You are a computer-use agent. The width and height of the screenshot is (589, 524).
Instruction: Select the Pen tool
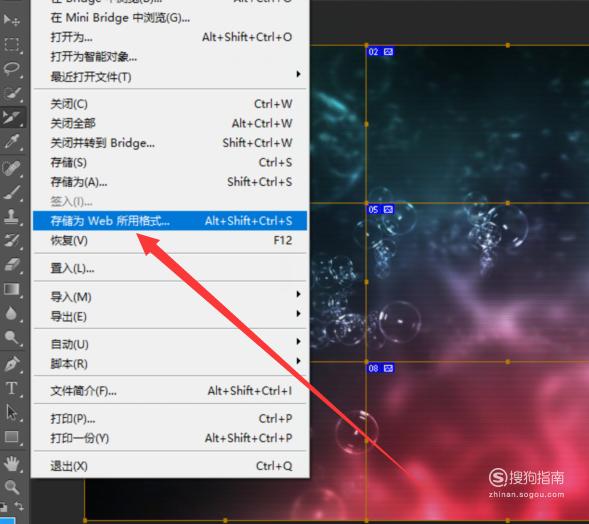(x=11, y=364)
